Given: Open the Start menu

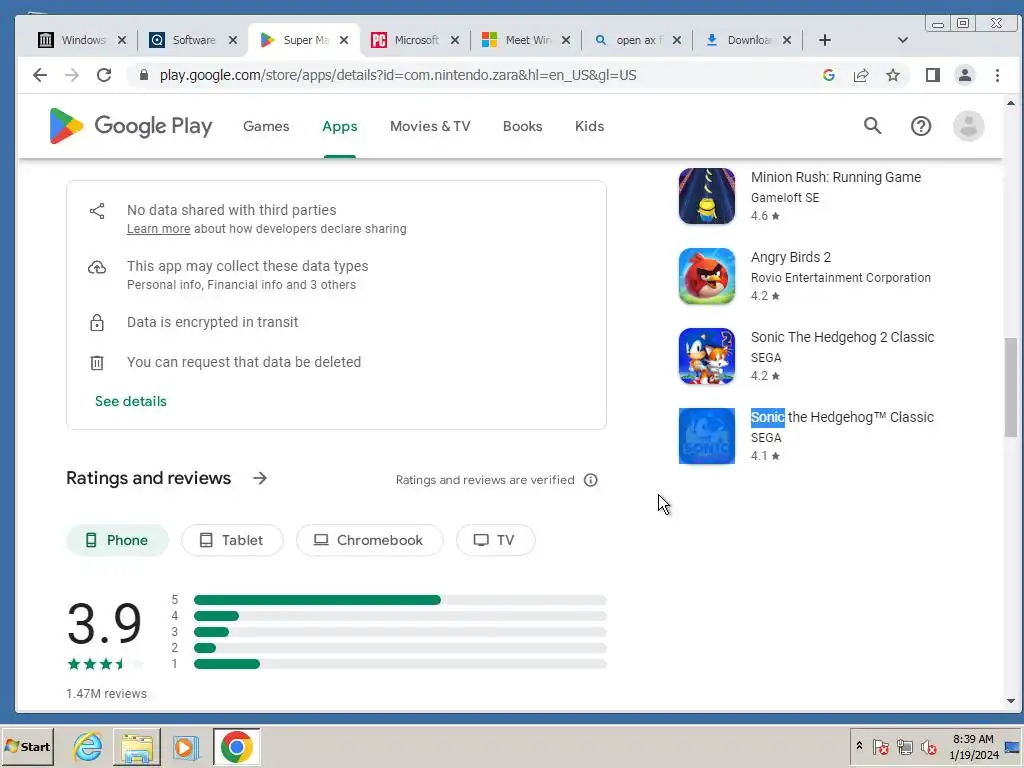Looking at the screenshot, I should coord(27,746).
